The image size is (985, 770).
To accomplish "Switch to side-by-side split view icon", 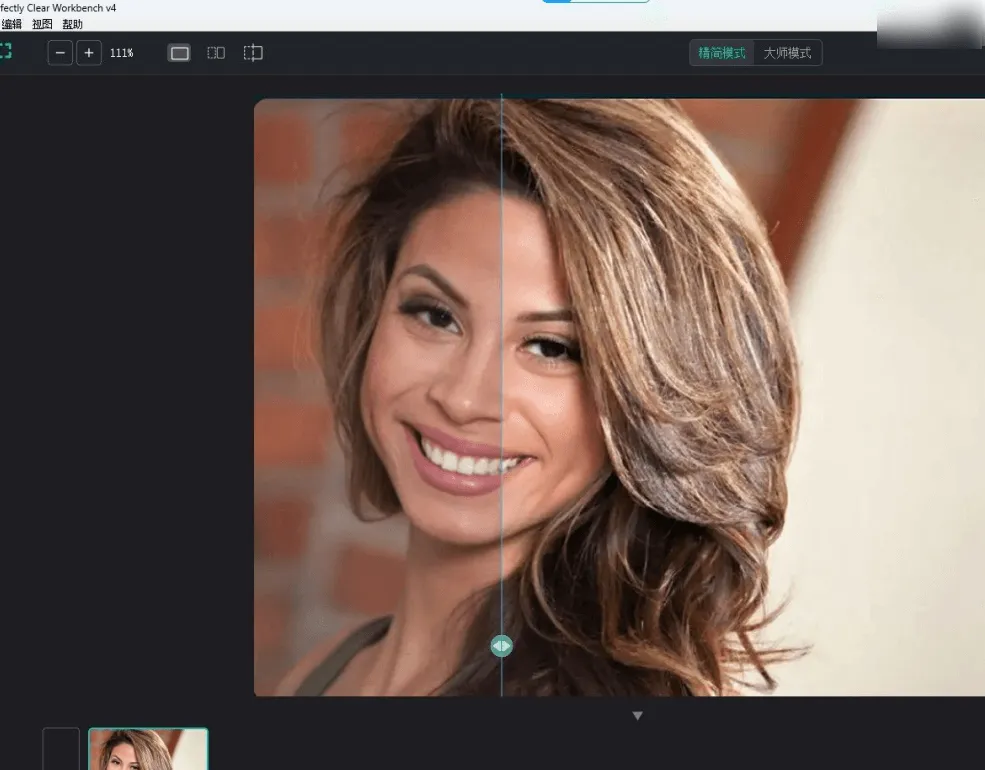I will 215,53.
